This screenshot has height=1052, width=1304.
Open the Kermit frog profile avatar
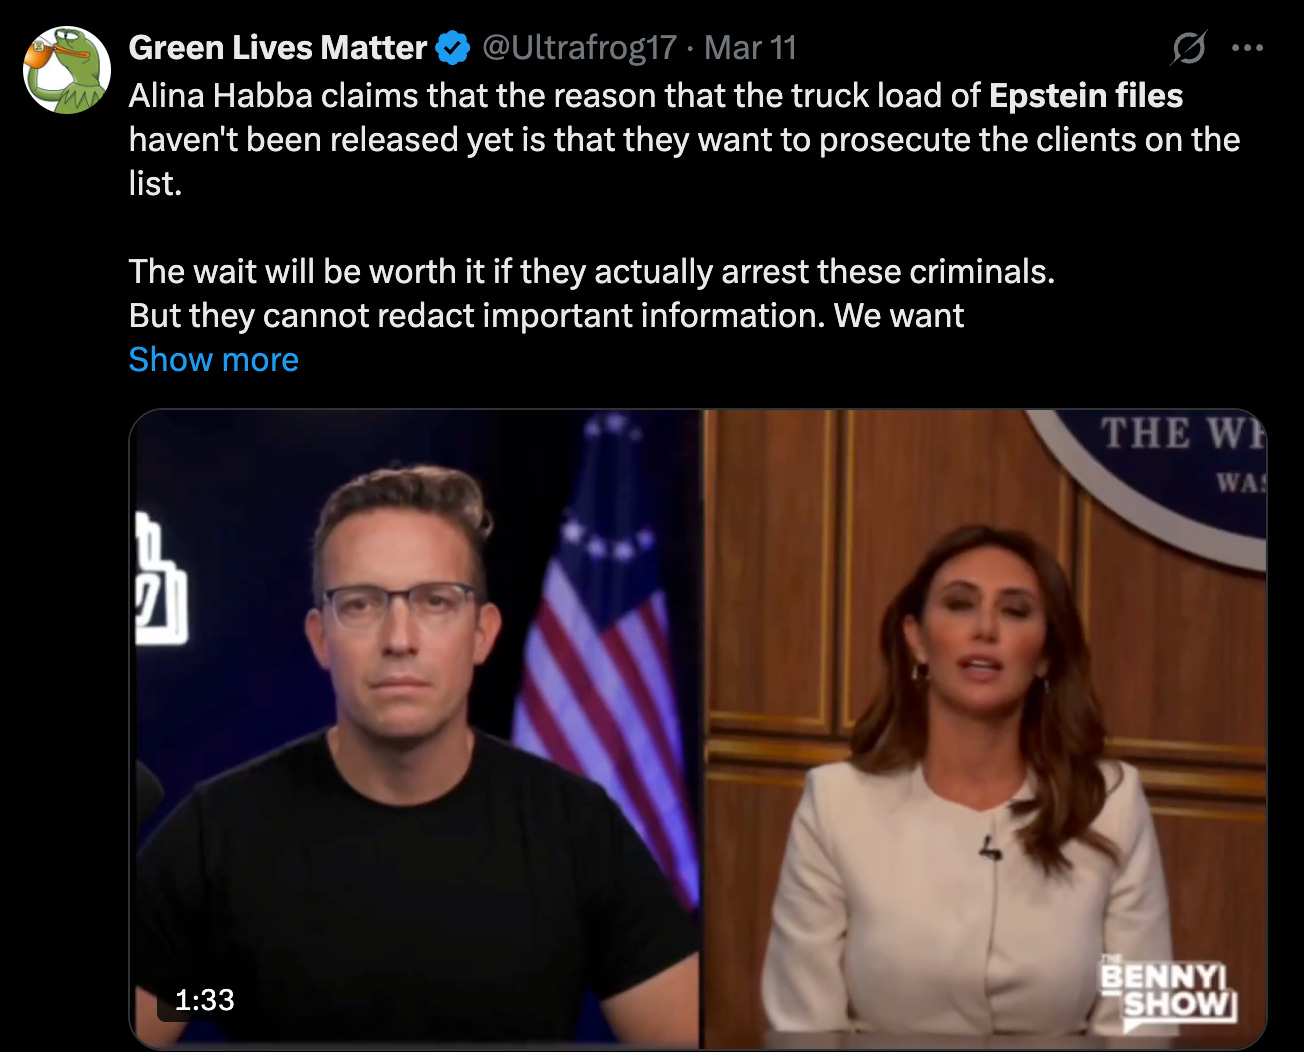tap(67, 70)
